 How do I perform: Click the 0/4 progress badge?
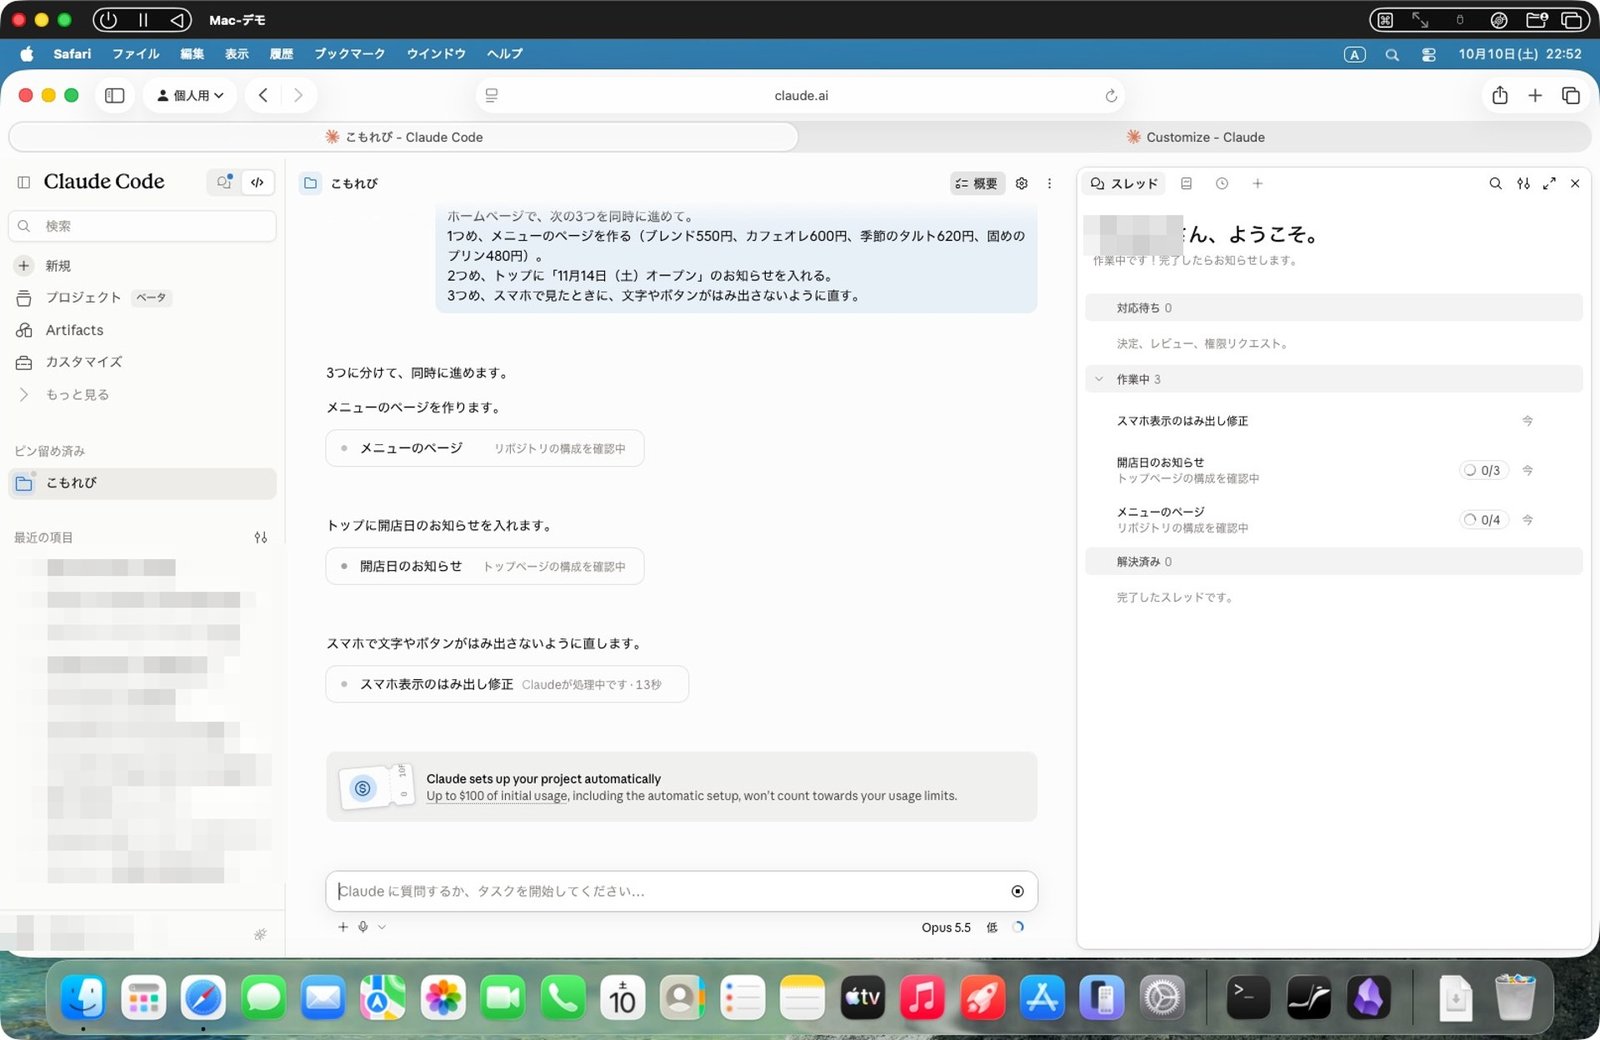(1483, 520)
